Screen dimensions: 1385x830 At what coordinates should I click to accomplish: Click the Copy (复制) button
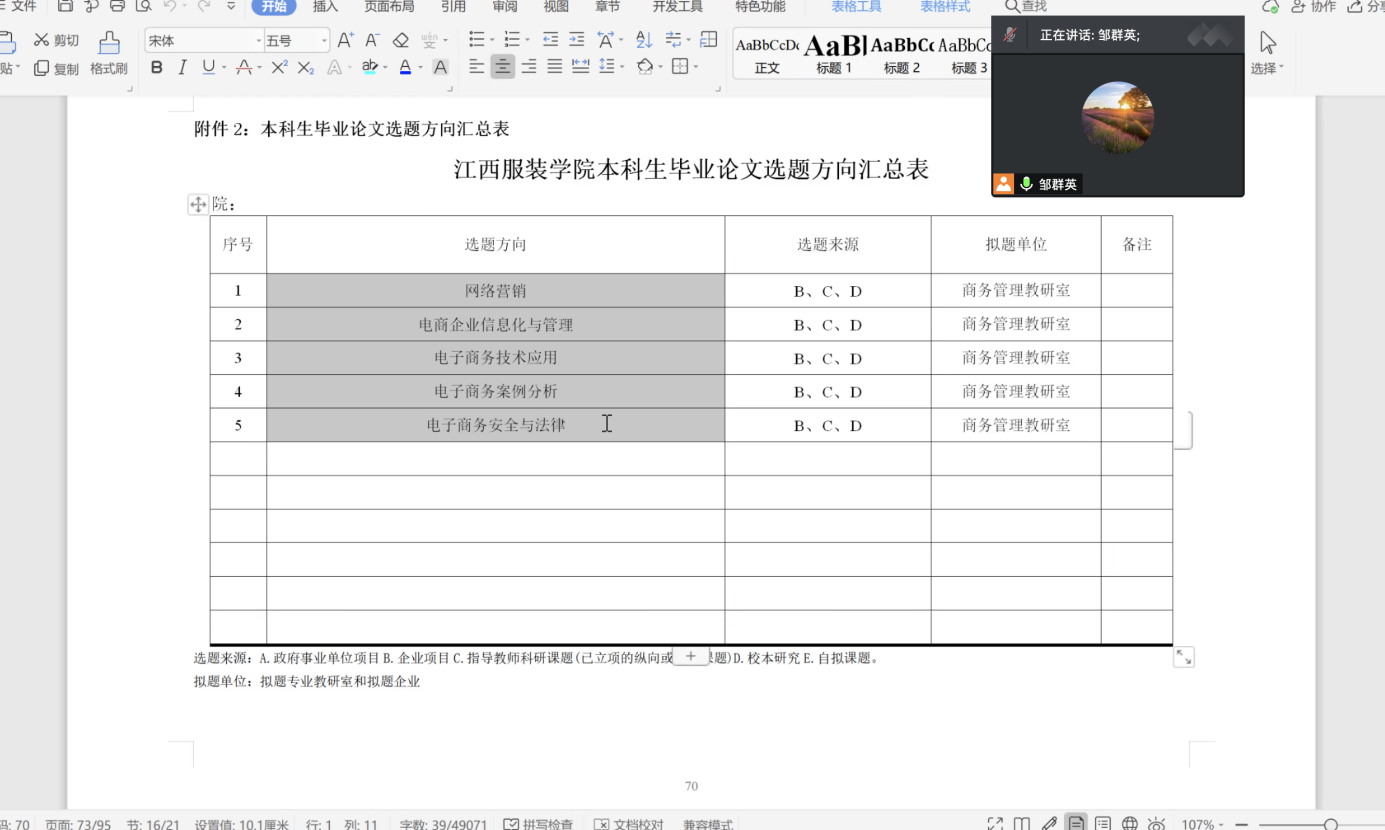coord(56,69)
